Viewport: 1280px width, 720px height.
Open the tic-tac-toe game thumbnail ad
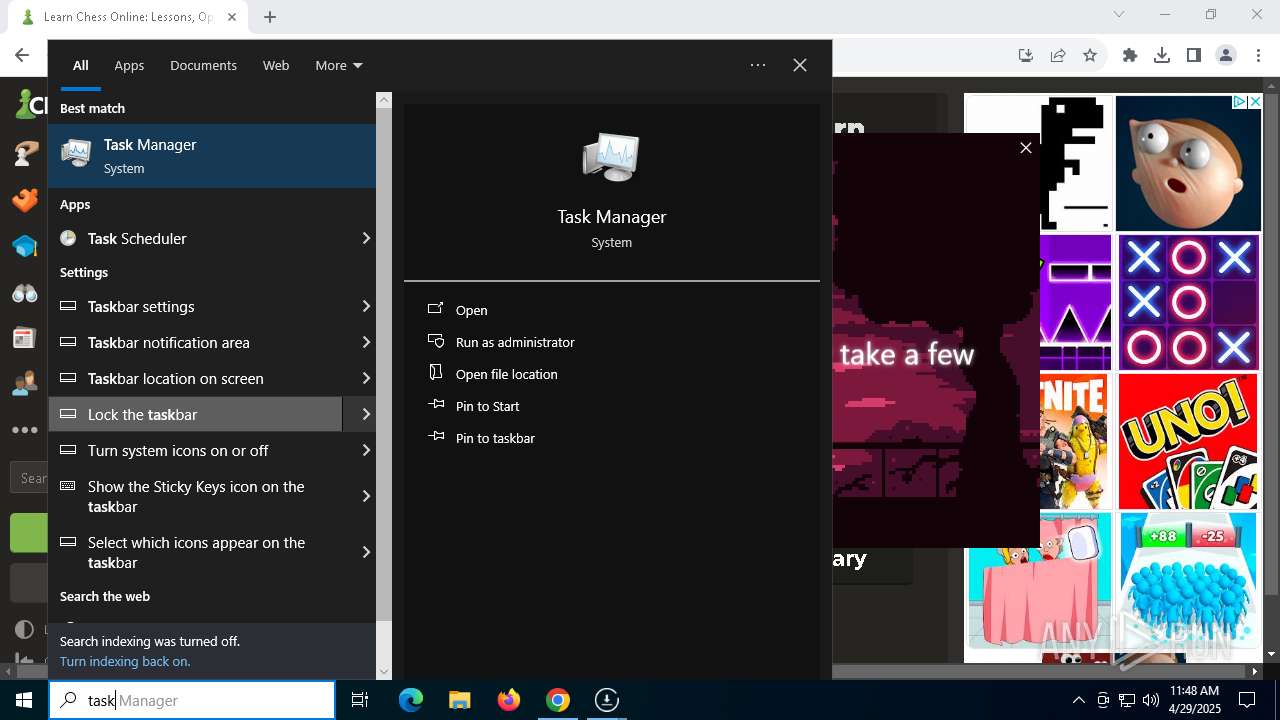coord(1188,302)
